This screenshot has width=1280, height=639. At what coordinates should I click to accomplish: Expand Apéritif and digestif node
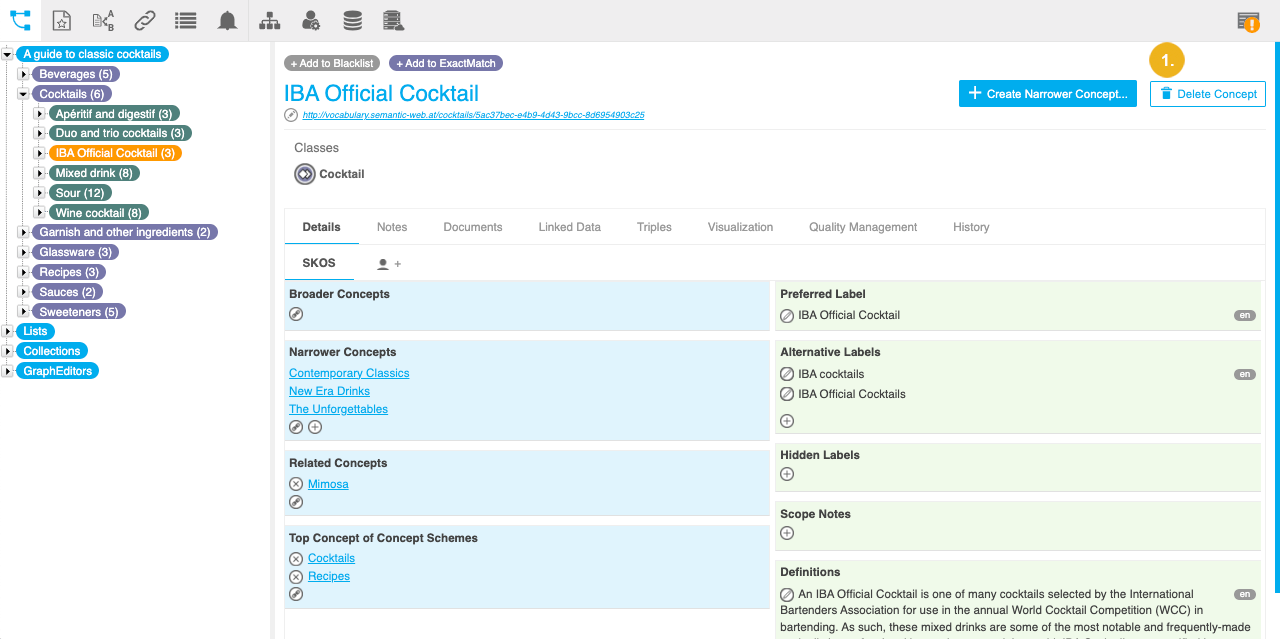40,114
